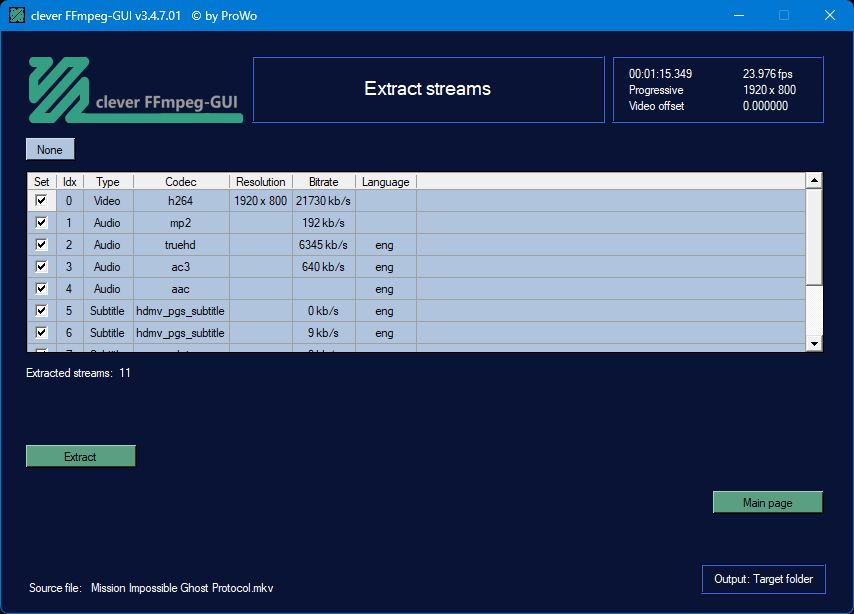854x614 pixels.
Task: Open the Output: Target folder selector
Action: 764,579
